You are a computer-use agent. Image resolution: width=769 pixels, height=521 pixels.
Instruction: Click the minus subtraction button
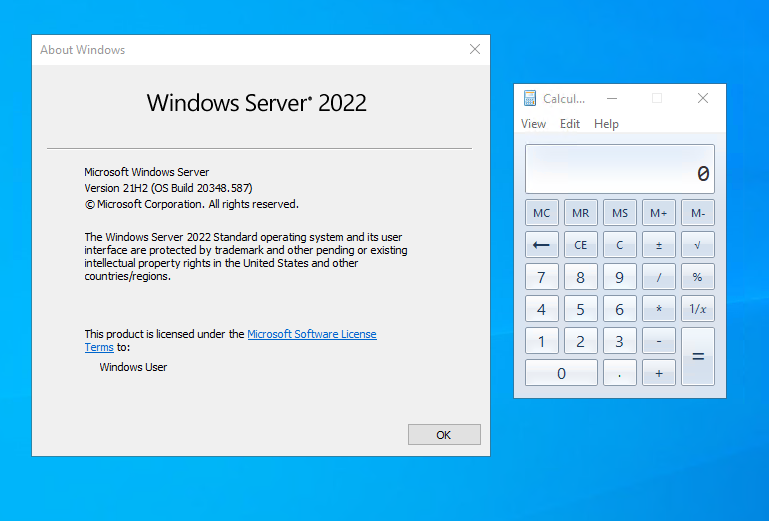click(659, 341)
